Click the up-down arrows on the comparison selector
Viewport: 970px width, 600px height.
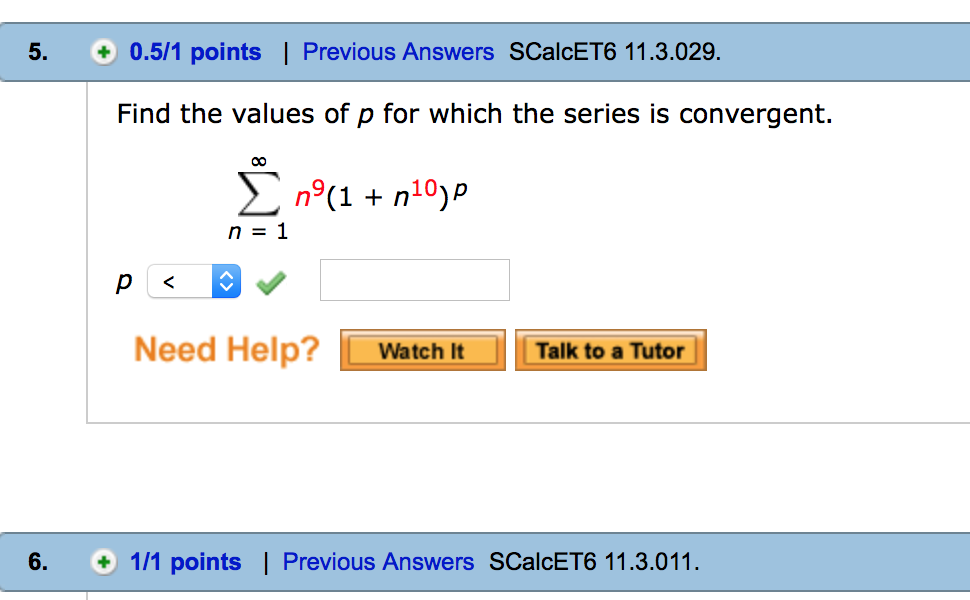[225, 281]
